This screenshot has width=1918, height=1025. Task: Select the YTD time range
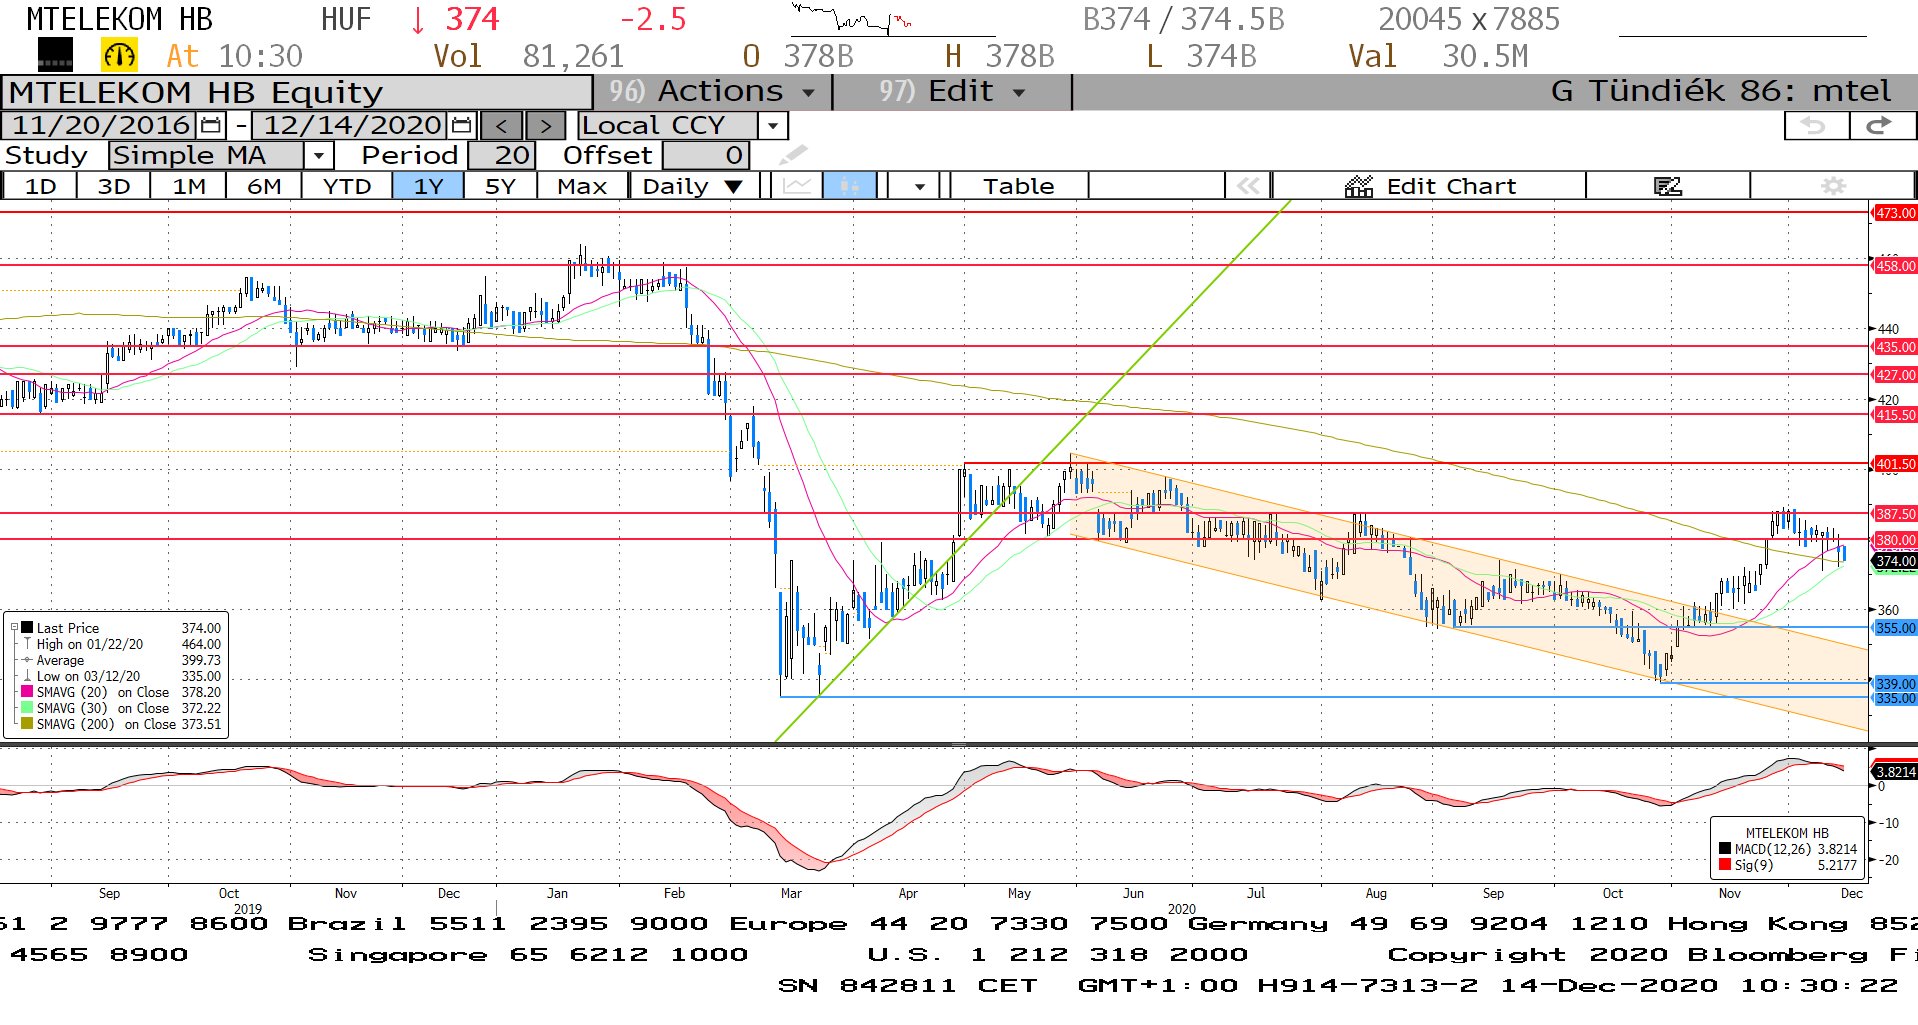347,186
